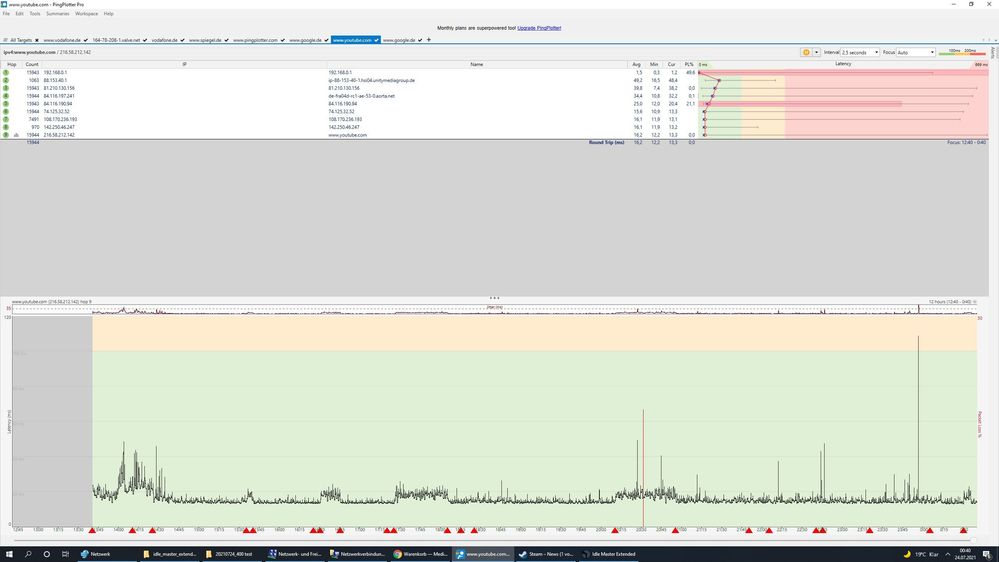Toggle the checkmark on the www.vodafone.de tab
Screen dimensions: 999x562
click(86, 40)
